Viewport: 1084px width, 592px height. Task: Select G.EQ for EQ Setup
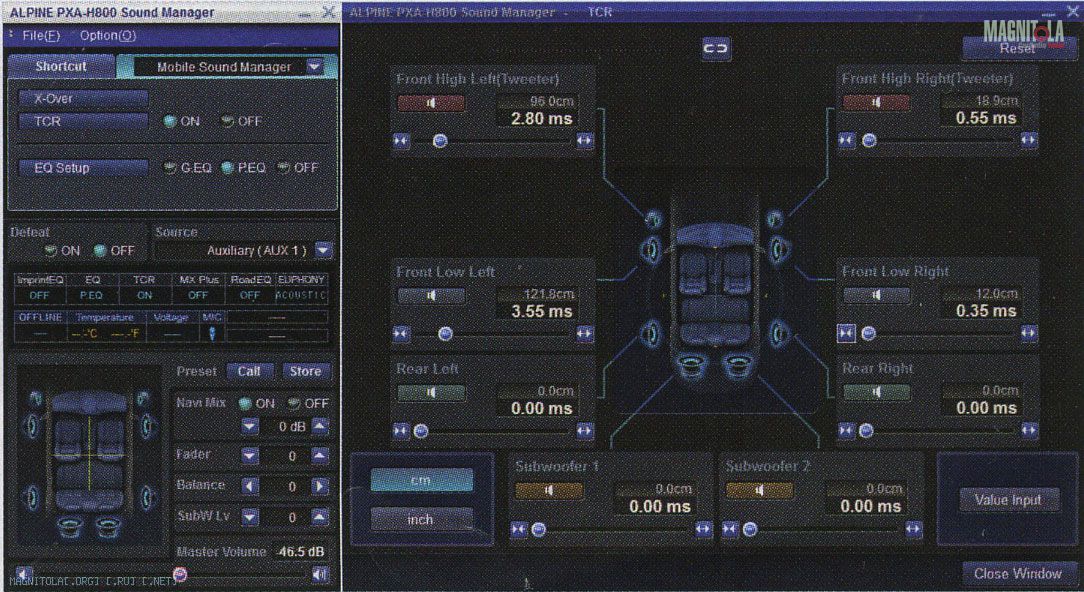coord(170,168)
